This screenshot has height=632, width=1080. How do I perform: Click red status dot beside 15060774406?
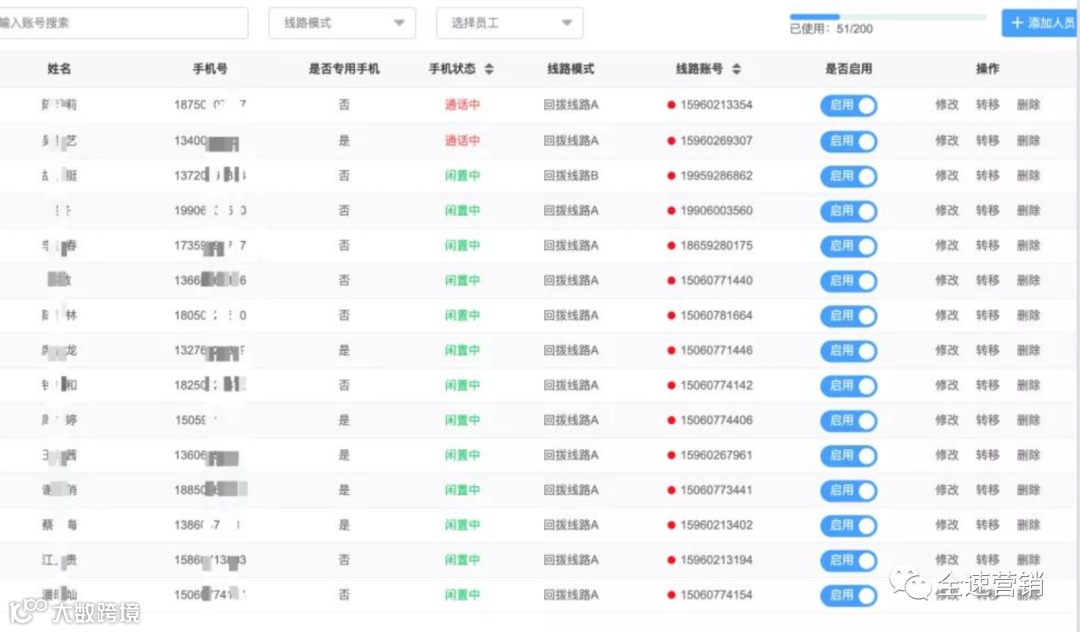671,421
